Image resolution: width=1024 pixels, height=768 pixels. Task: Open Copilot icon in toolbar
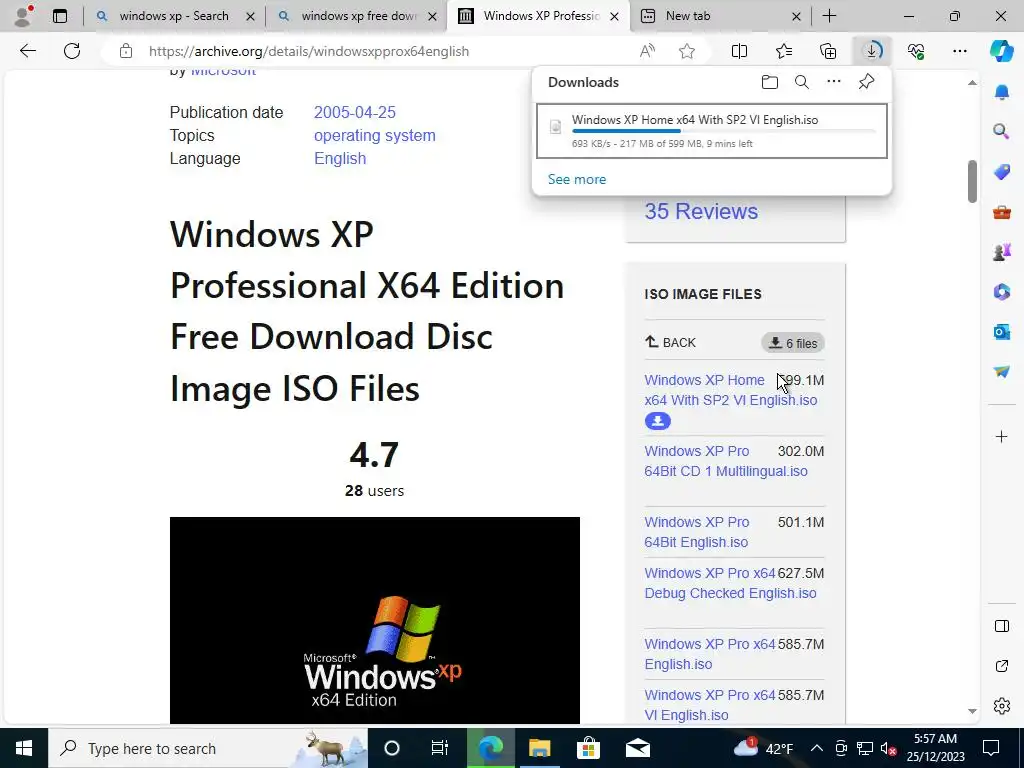coord(1001,51)
